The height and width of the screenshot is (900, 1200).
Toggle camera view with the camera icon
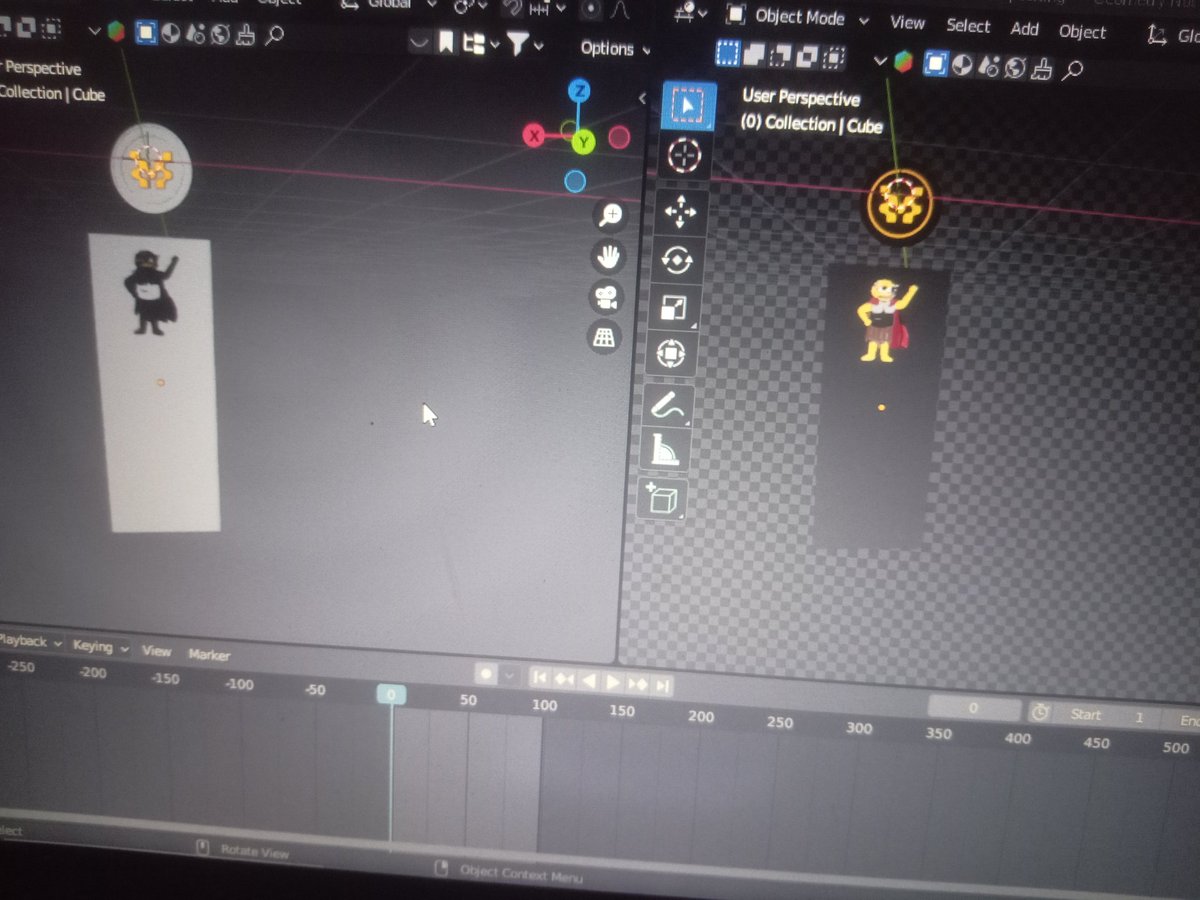click(606, 297)
